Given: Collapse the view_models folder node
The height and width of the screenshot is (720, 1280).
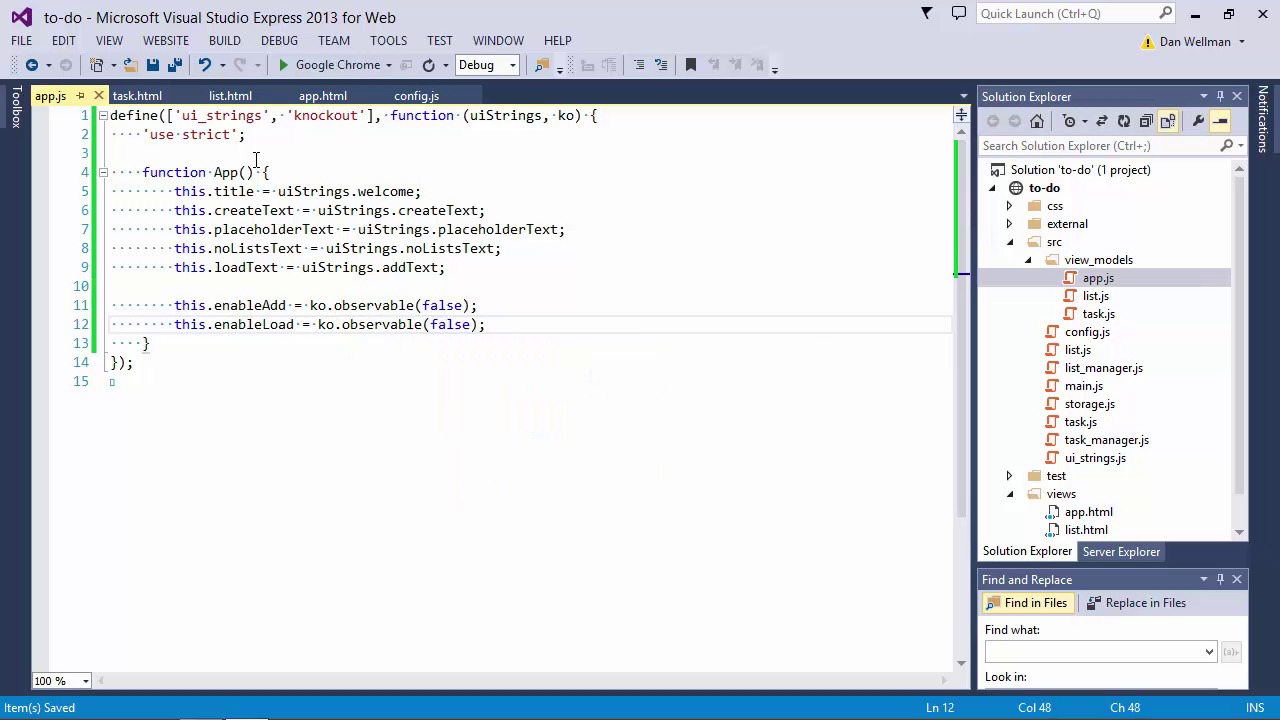Looking at the screenshot, I should [x=1028, y=260].
